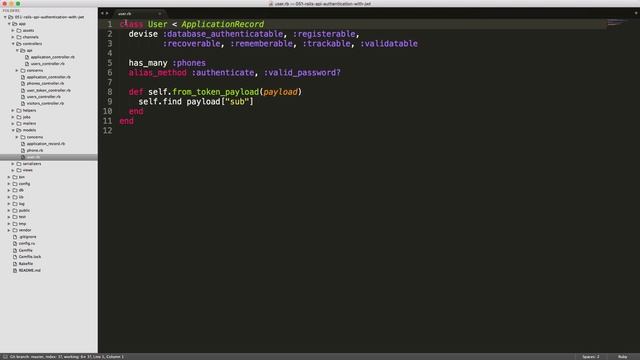Expand the helpers folder arrow

[13, 110]
